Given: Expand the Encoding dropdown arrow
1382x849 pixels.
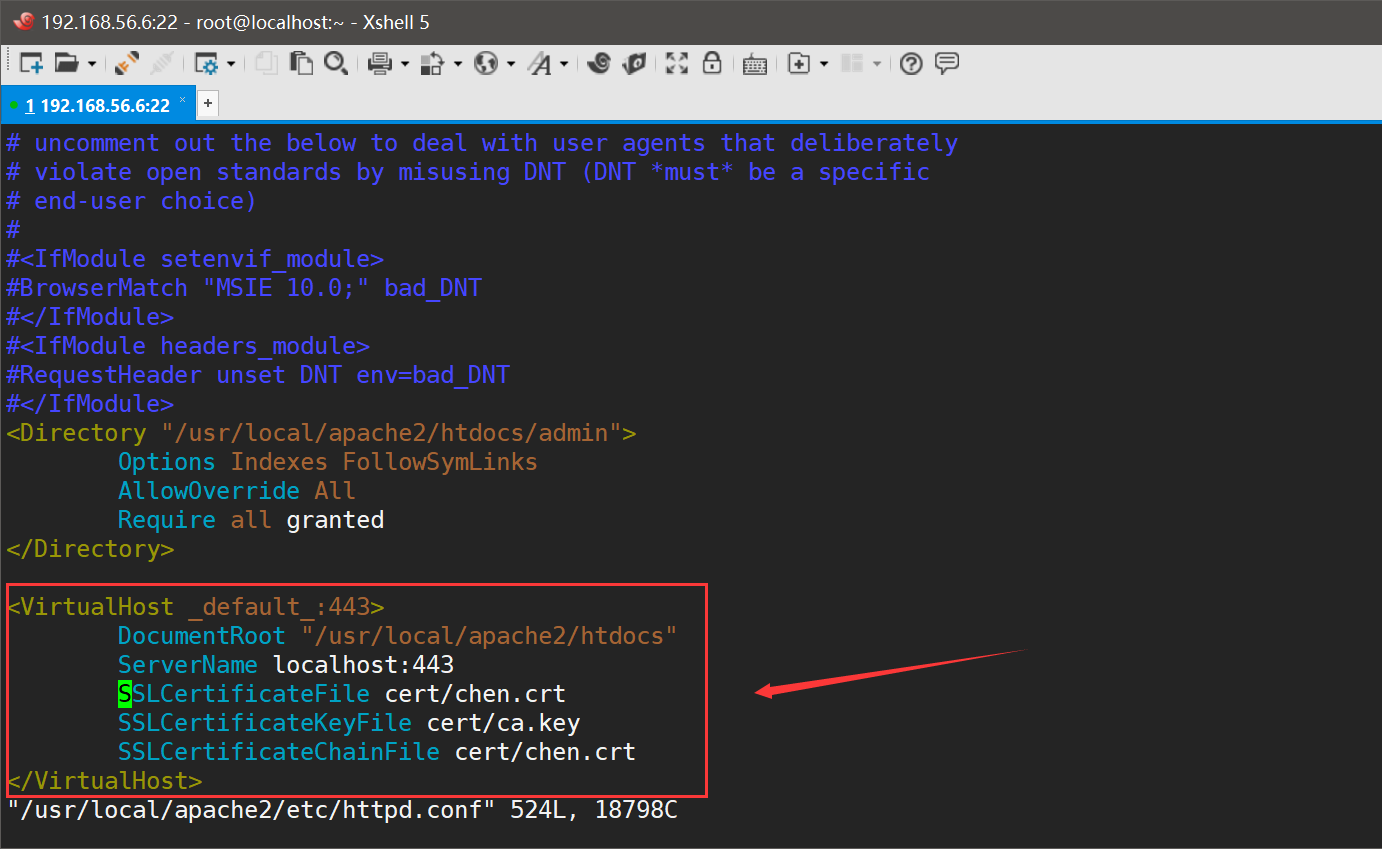Looking at the screenshot, I should (x=511, y=64).
